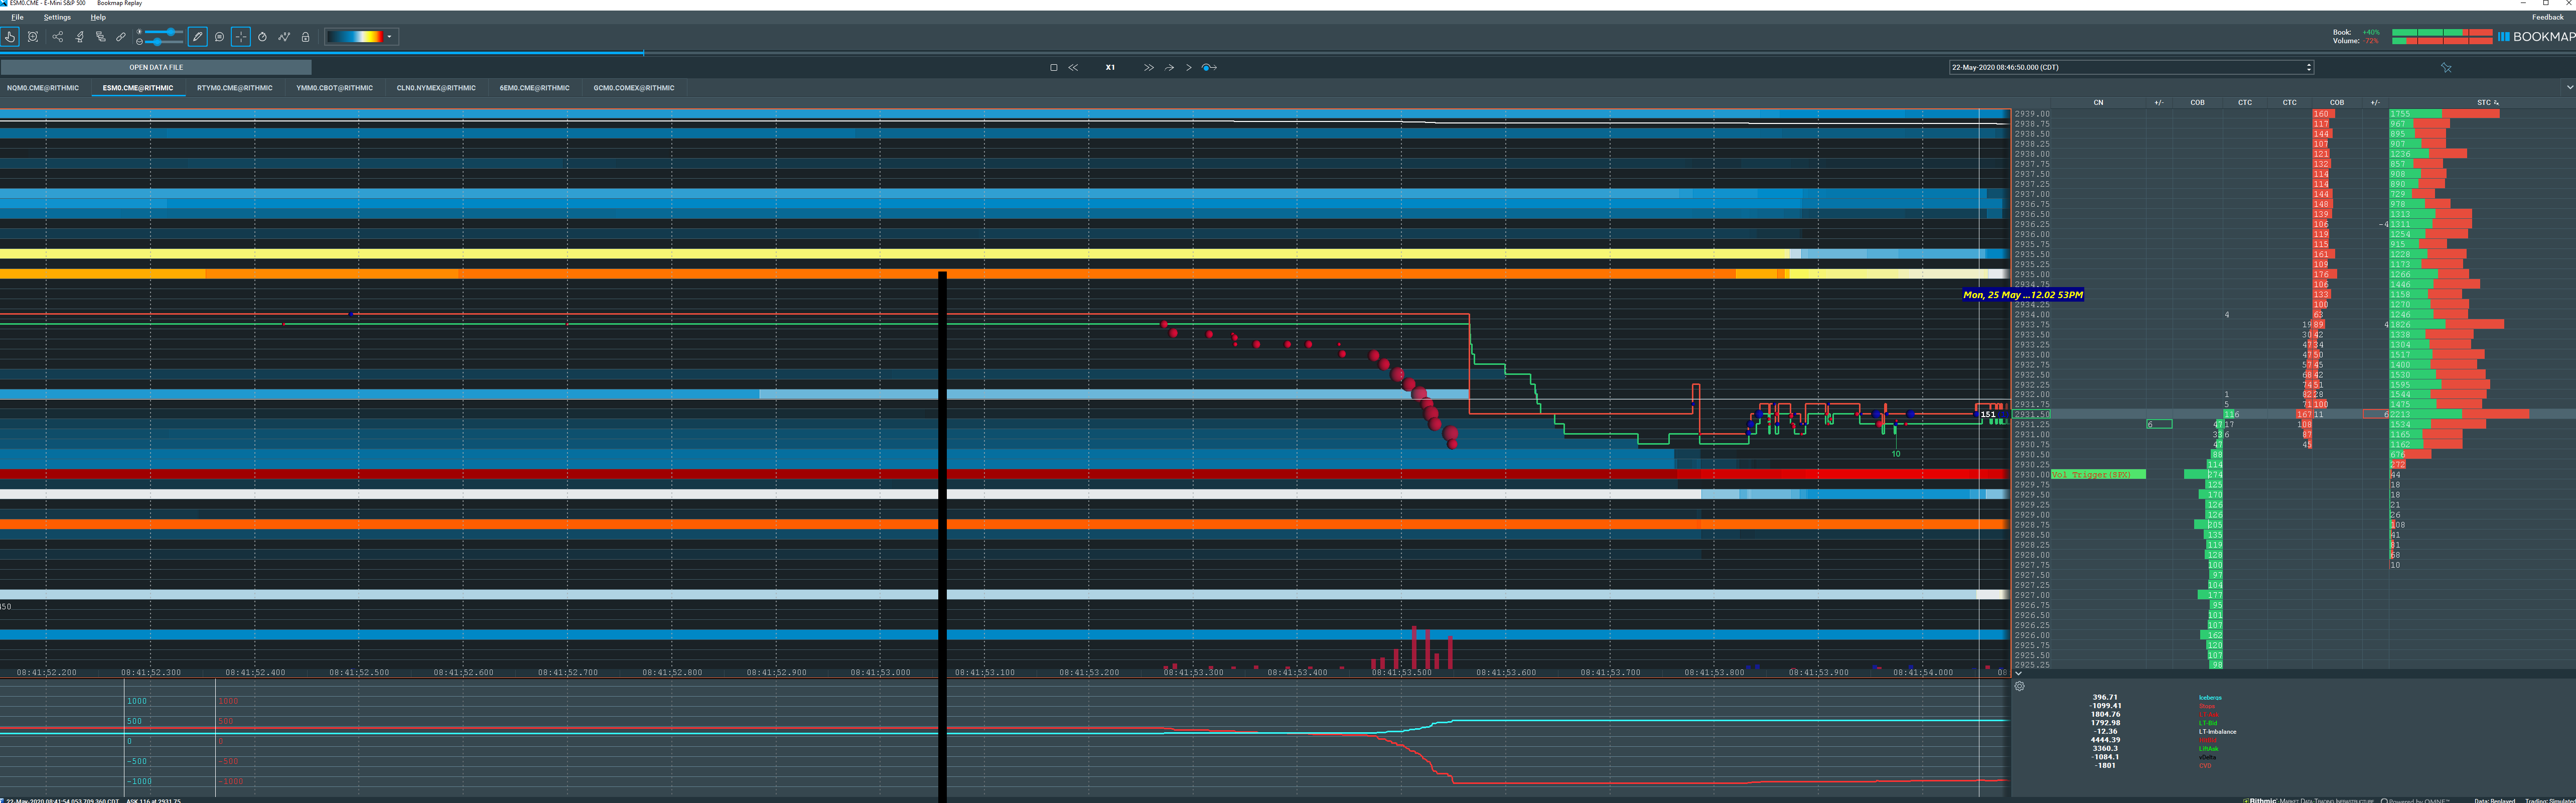Image resolution: width=2576 pixels, height=803 pixels.
Task: Click the STC column header
Action: pyautogui.click(x=2484, y=102)
